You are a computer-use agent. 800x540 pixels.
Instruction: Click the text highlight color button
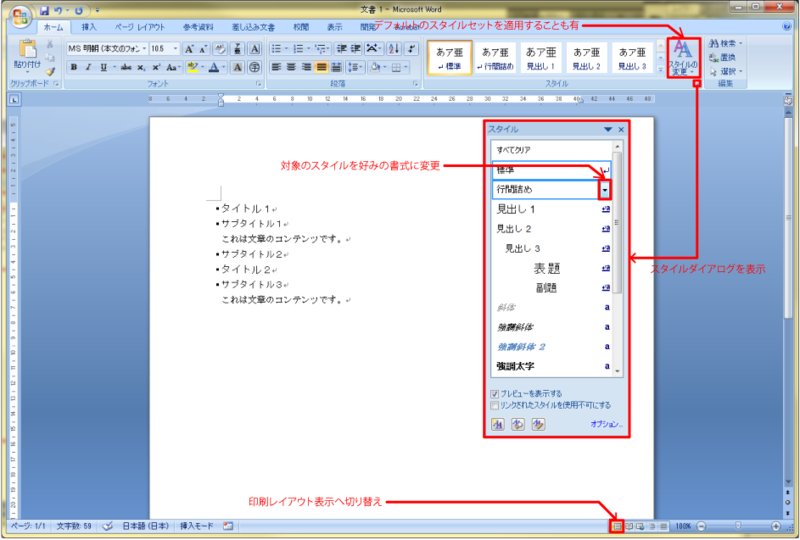[192, 67]
